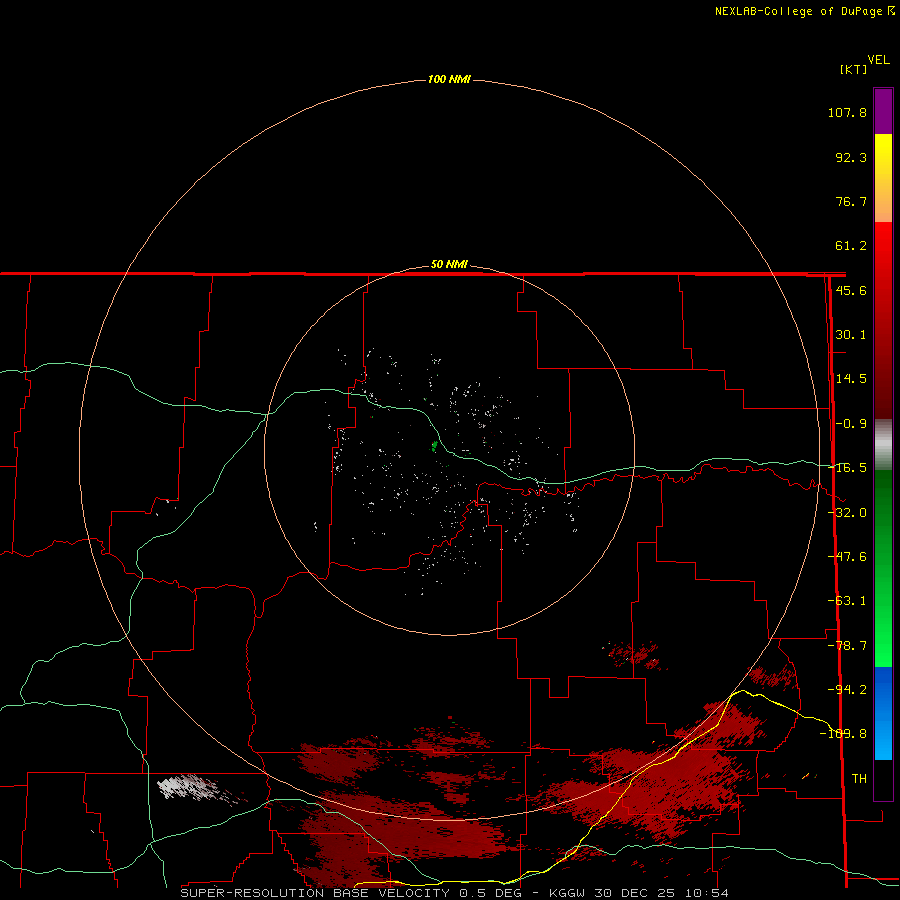Click the 76.7 velocity scale value
Screen dimensions: 900x900
[x=851, y=201]
